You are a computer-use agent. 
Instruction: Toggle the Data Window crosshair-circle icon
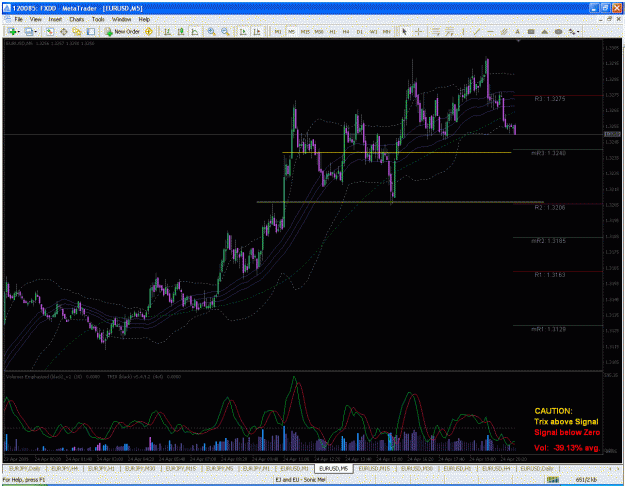(63, 31)
